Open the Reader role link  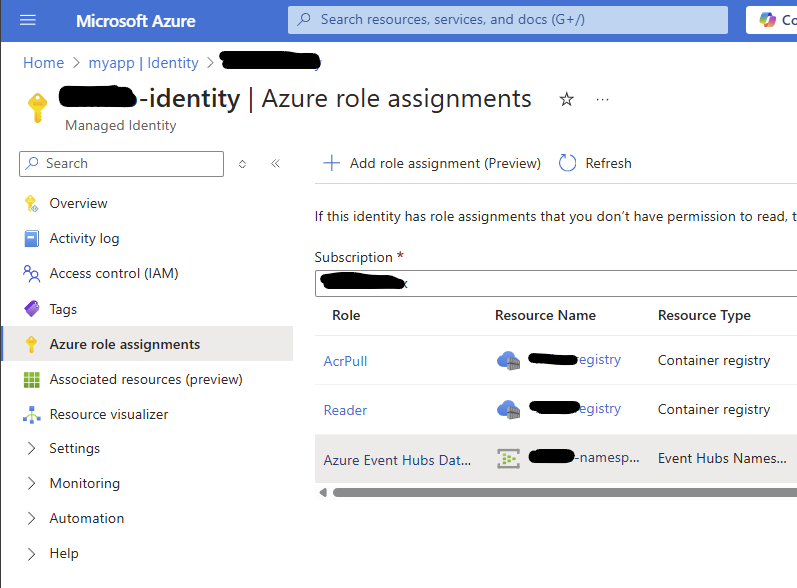[345, 410]
